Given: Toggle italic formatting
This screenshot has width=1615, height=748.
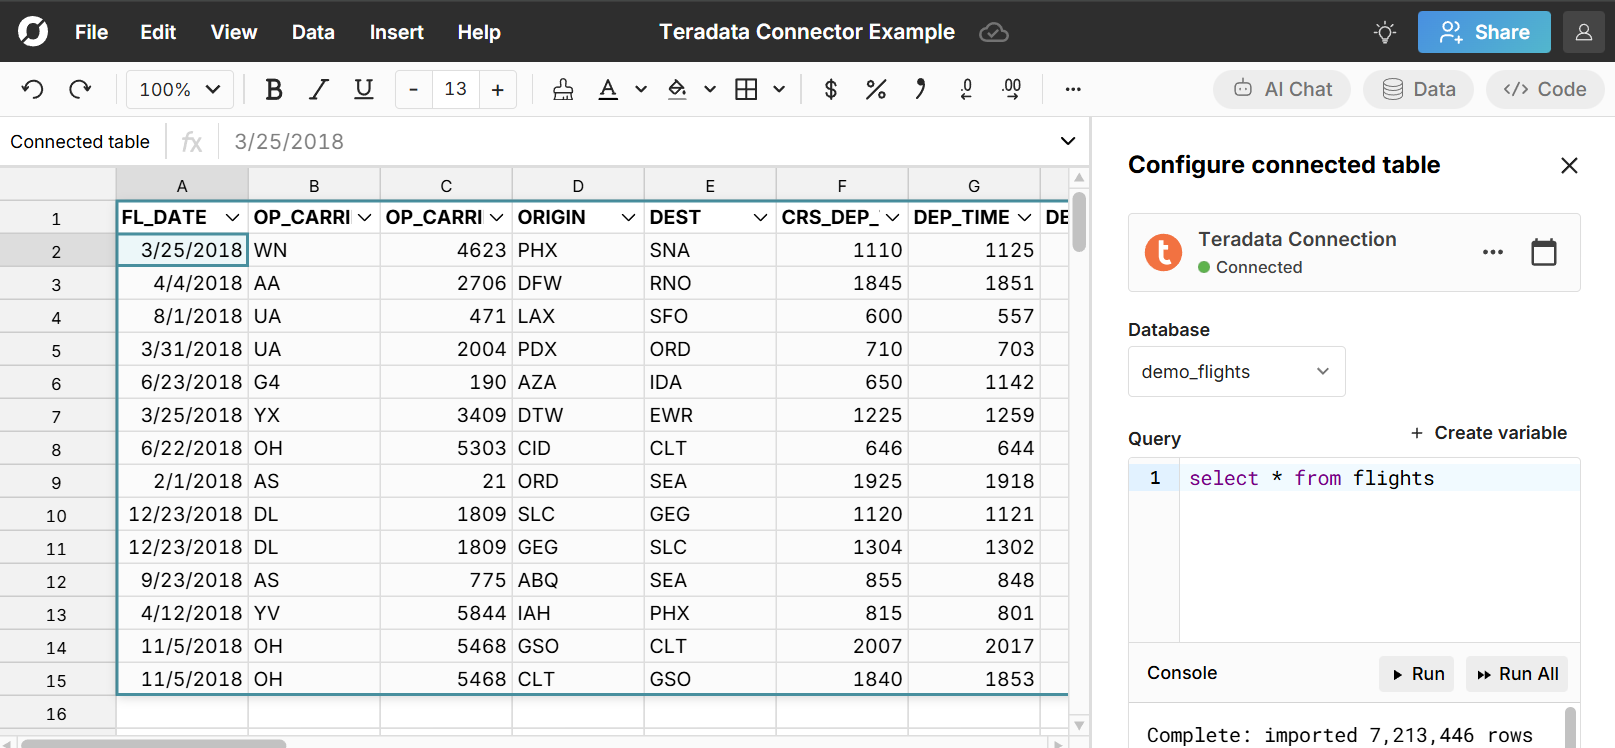Looking at the screenshot, I should (x=318, y=89).
